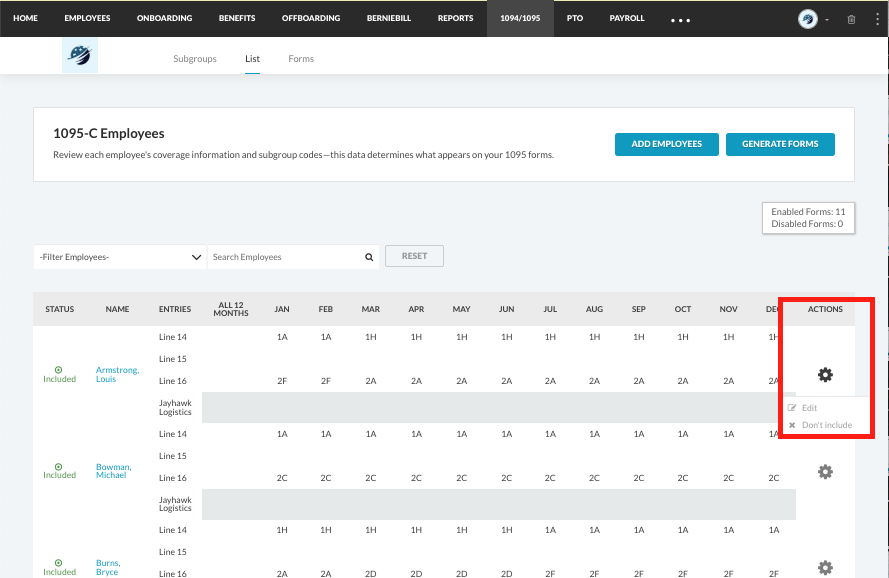Open the gear menu for Armstrong, Louis
This screenshot has height=578, width=889.
pyautogui.click(x=825, y=375)
